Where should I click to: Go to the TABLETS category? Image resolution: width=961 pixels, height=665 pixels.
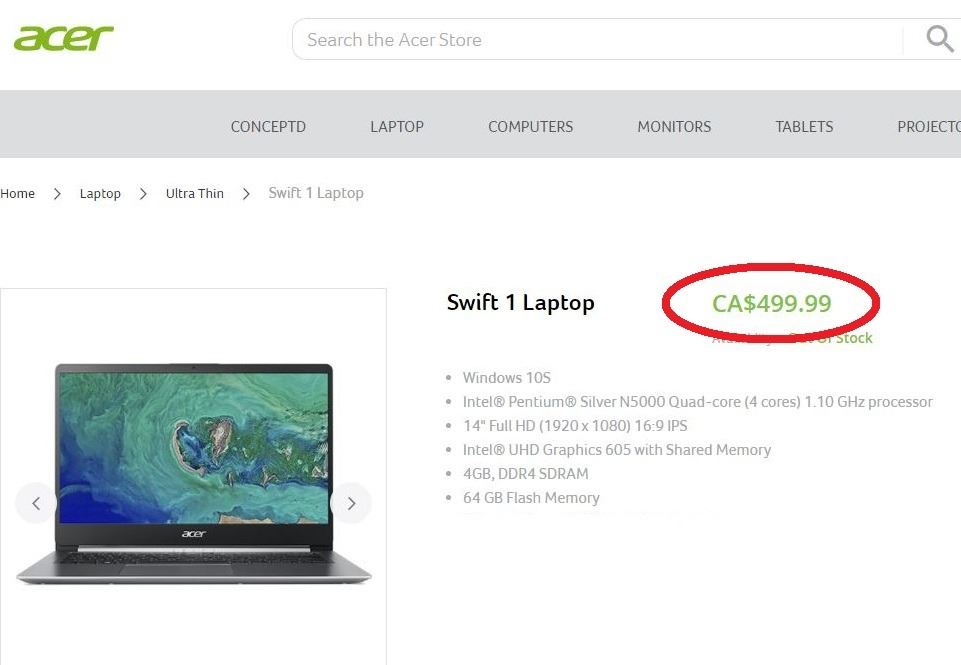click(804, 127)
